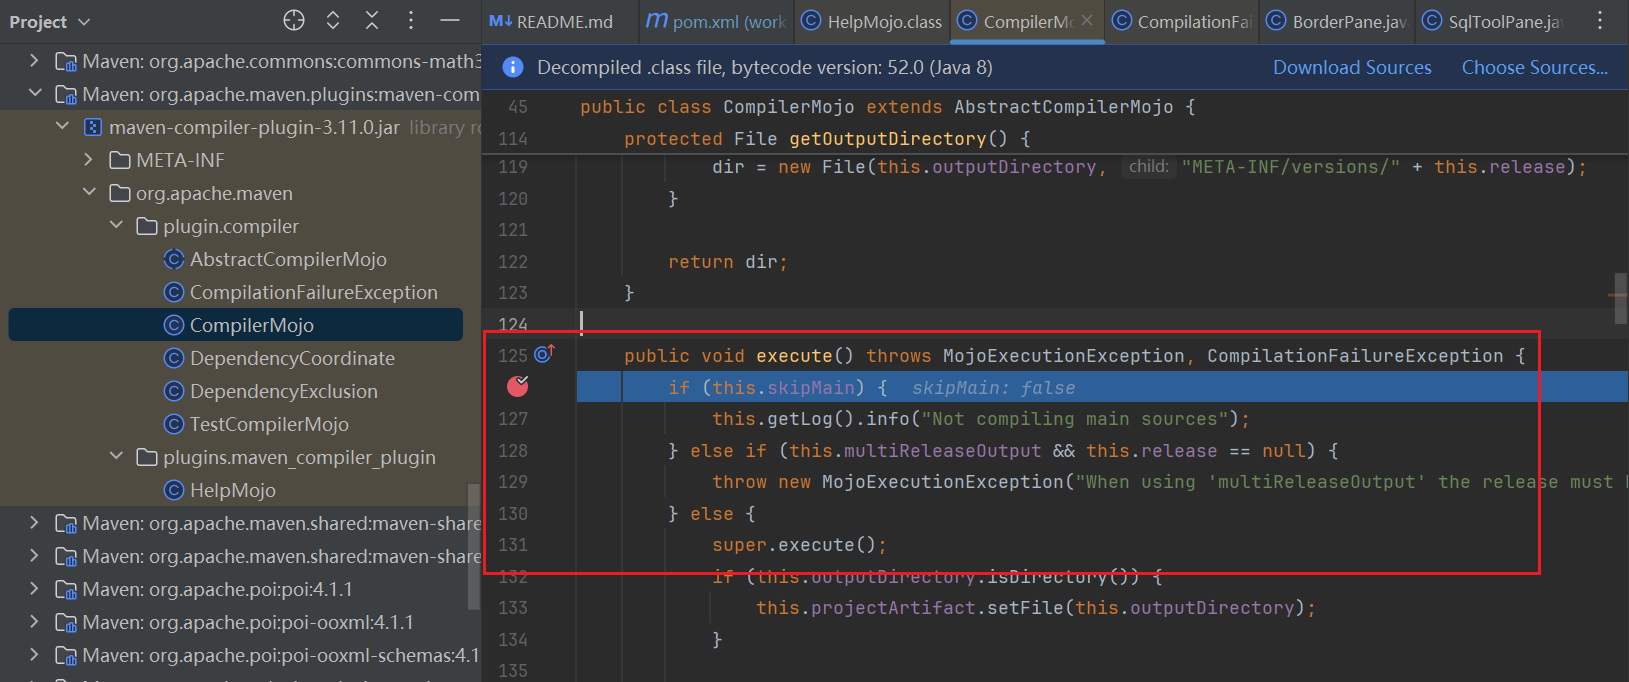Expand the META-INF folder
The image size is (1629, 682).
(x=89, y=160)
